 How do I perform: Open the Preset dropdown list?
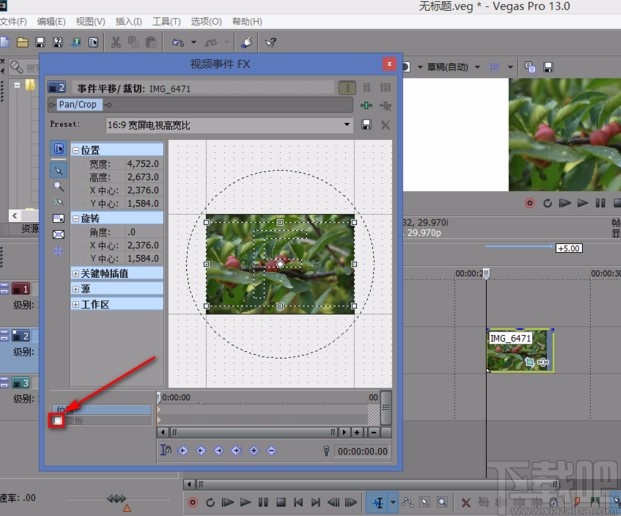click(348, 125)
